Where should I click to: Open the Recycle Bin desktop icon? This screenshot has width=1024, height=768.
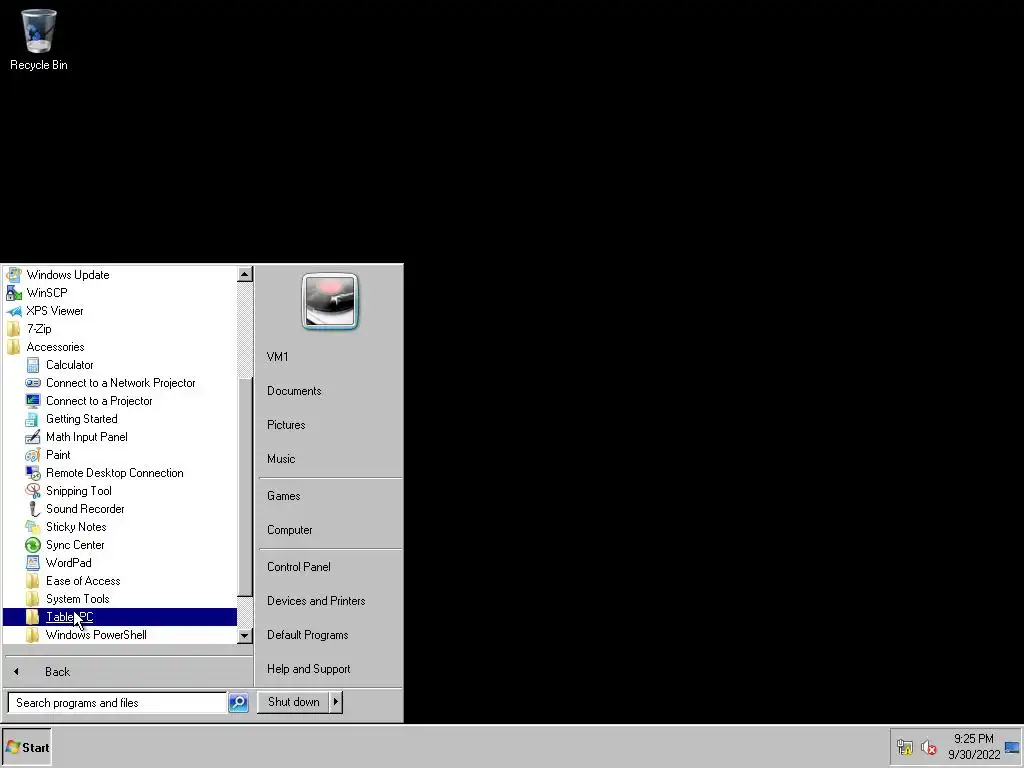coord(39,39)
